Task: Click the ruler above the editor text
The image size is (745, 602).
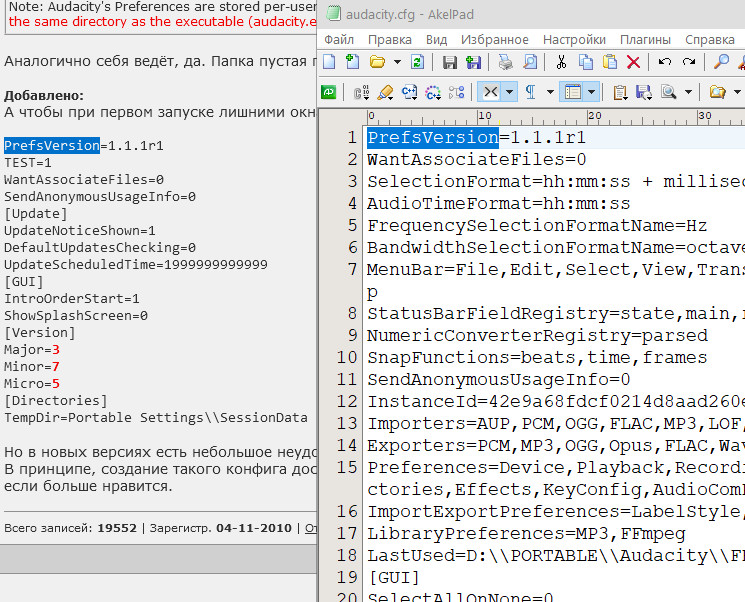Action: [x=556, y=117]
